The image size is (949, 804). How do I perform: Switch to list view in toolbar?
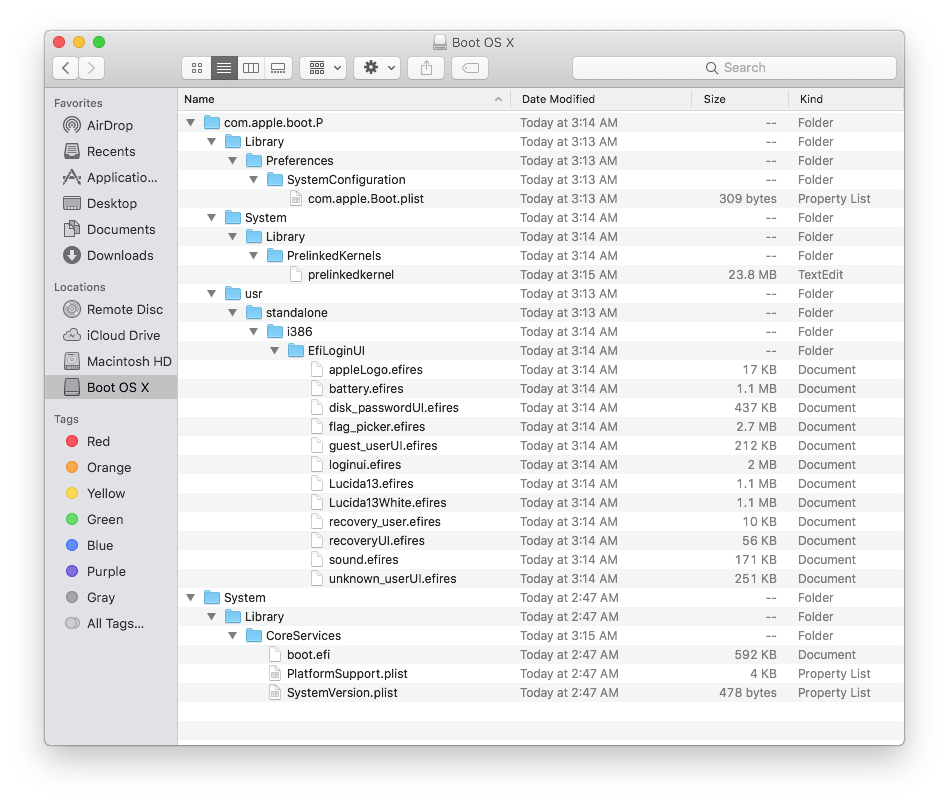pyautogui.click(x=224, y=68)
